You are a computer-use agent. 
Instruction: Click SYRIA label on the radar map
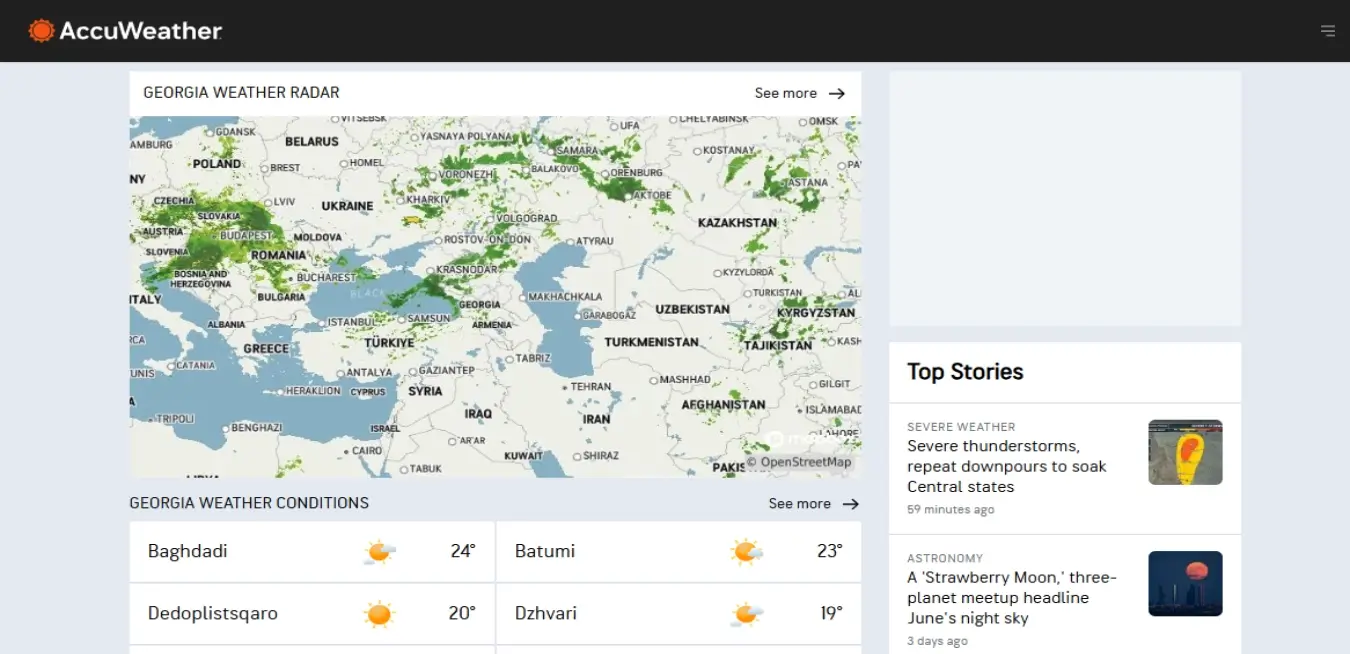pyautogui.click(x=425, y=391)
